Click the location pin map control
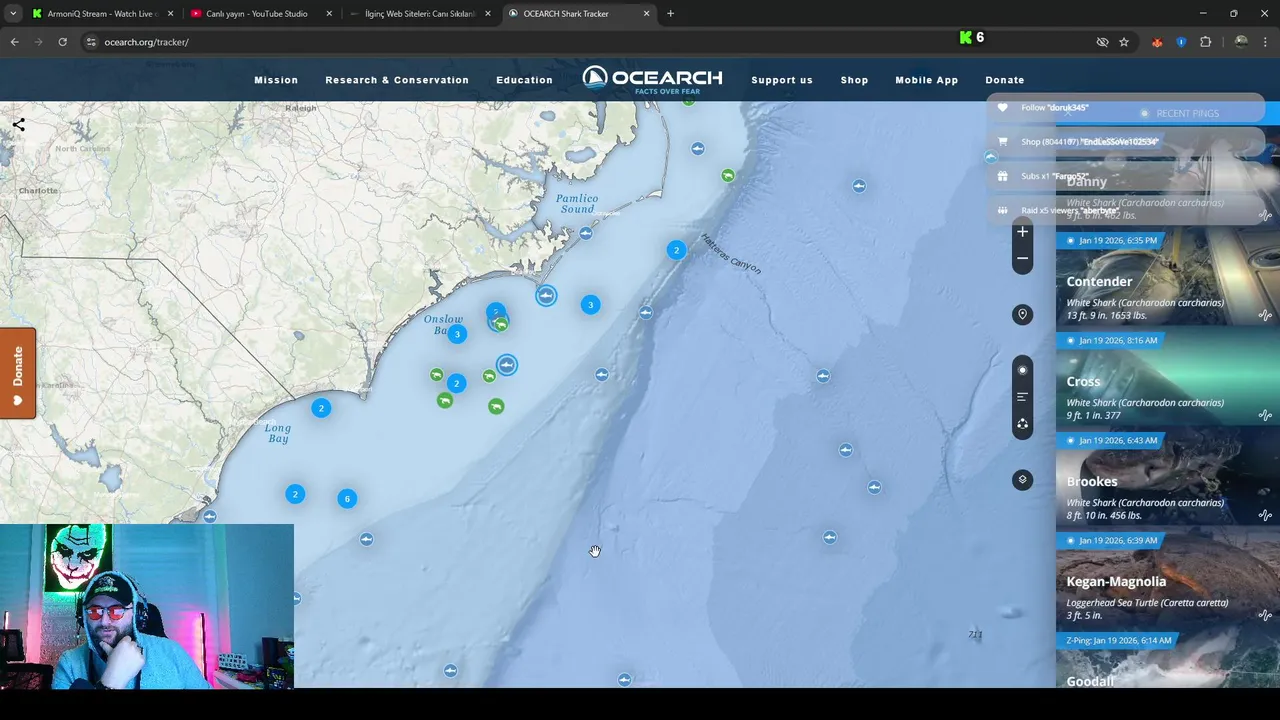This screenshot has width=1280, height=720. point(1022,314)
